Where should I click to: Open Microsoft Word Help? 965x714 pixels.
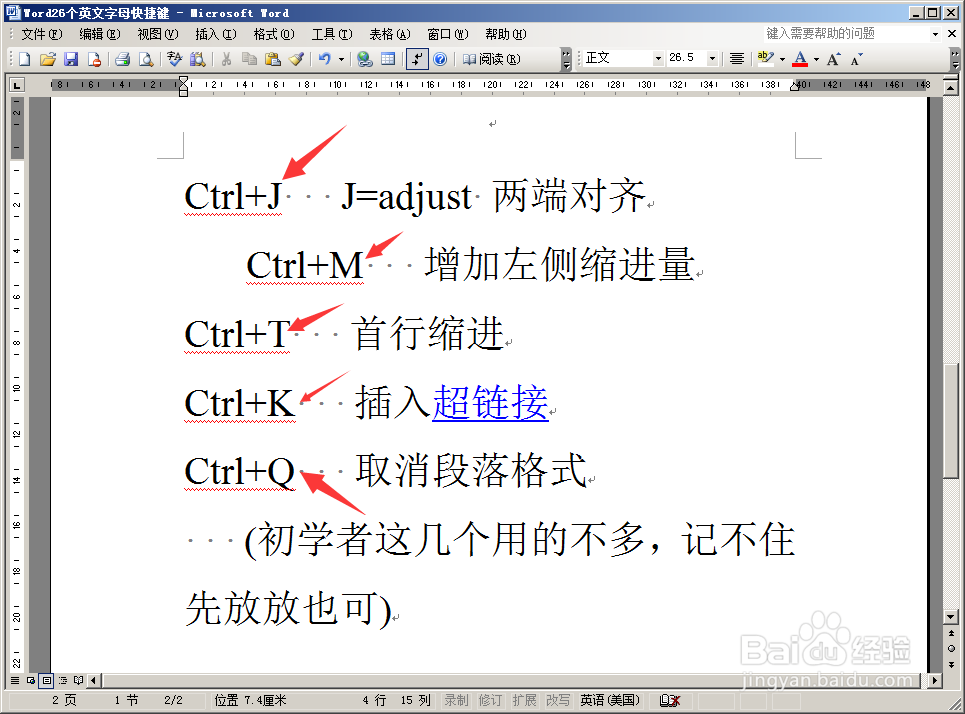tap(438, 58)
